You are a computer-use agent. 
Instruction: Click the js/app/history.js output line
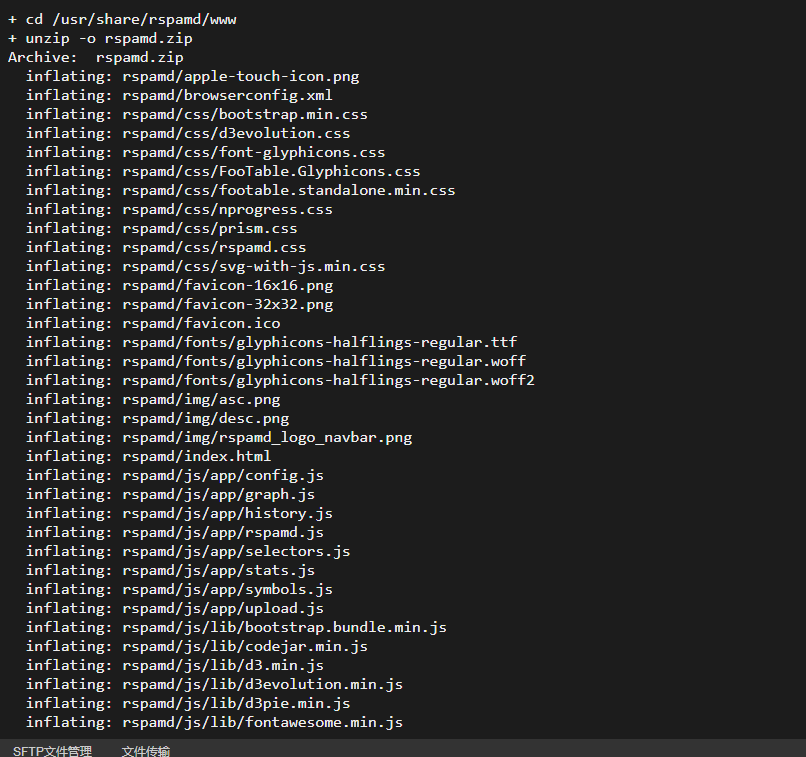click(x=179, y=514)
